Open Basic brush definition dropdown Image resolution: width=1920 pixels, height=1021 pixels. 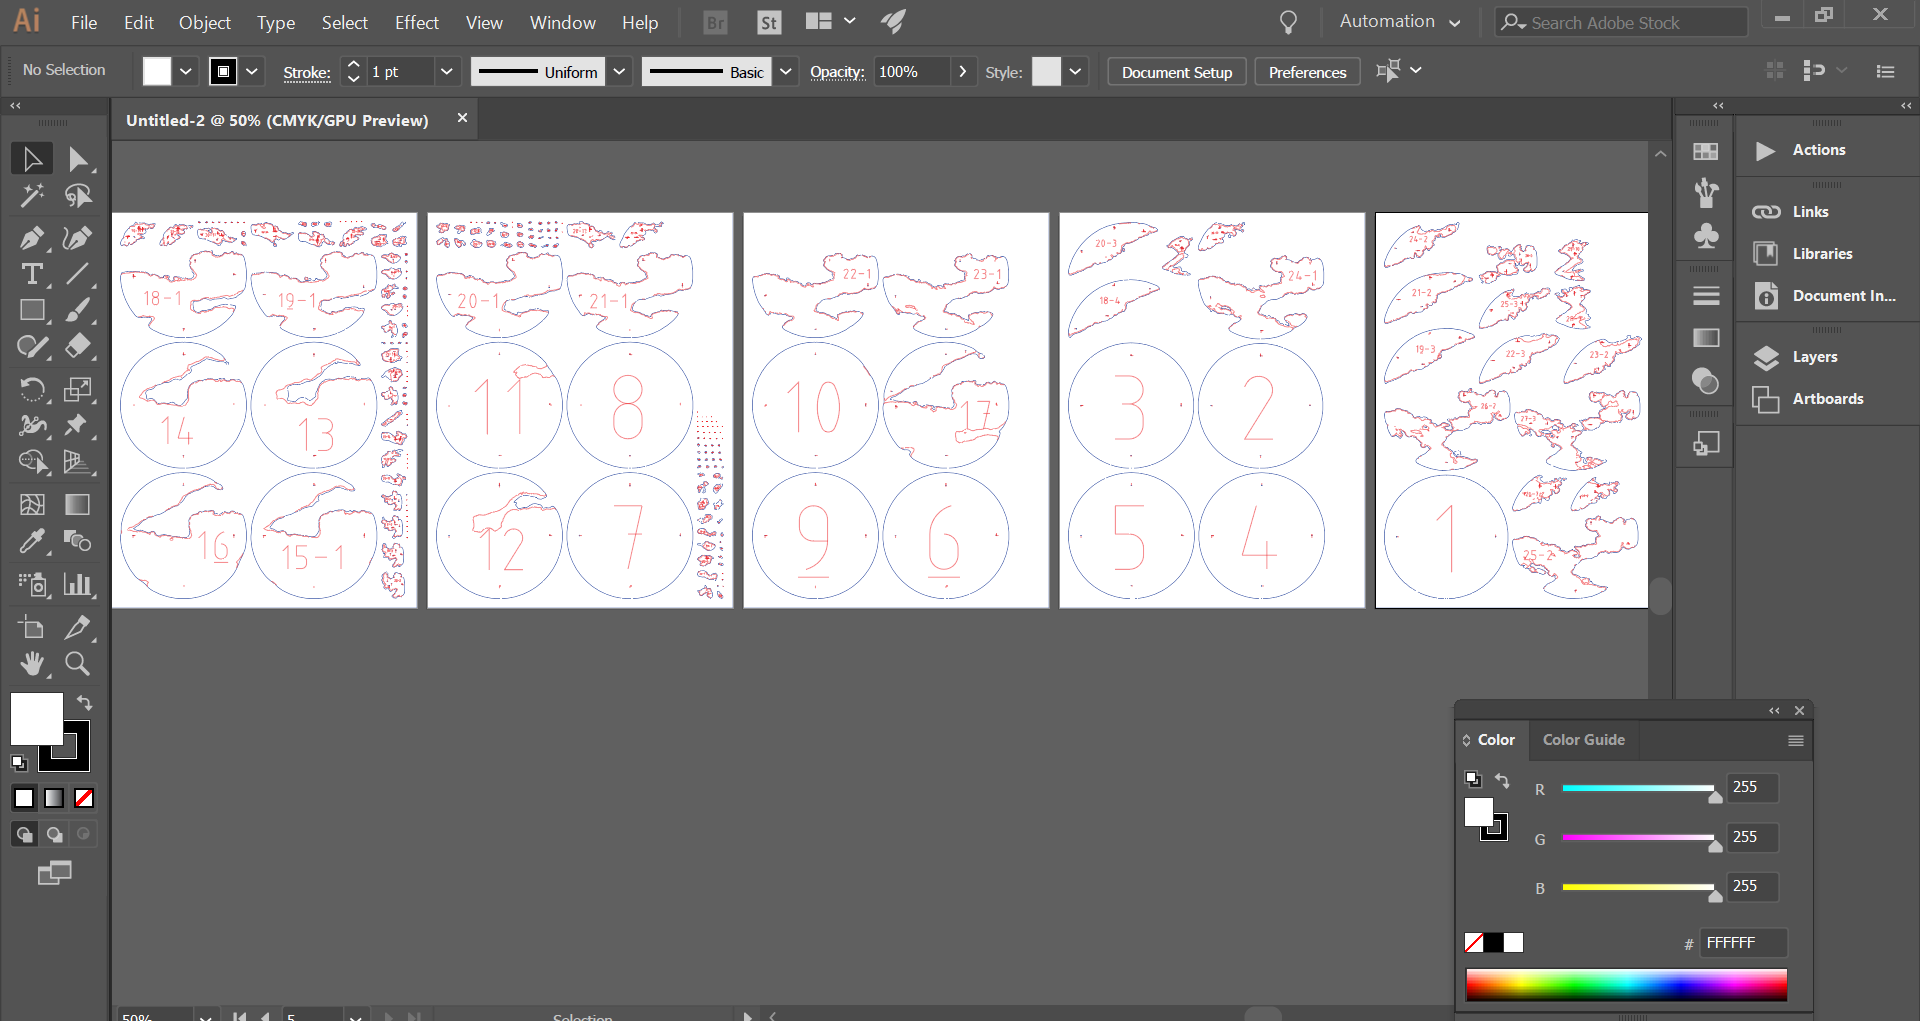click(786, 71)
